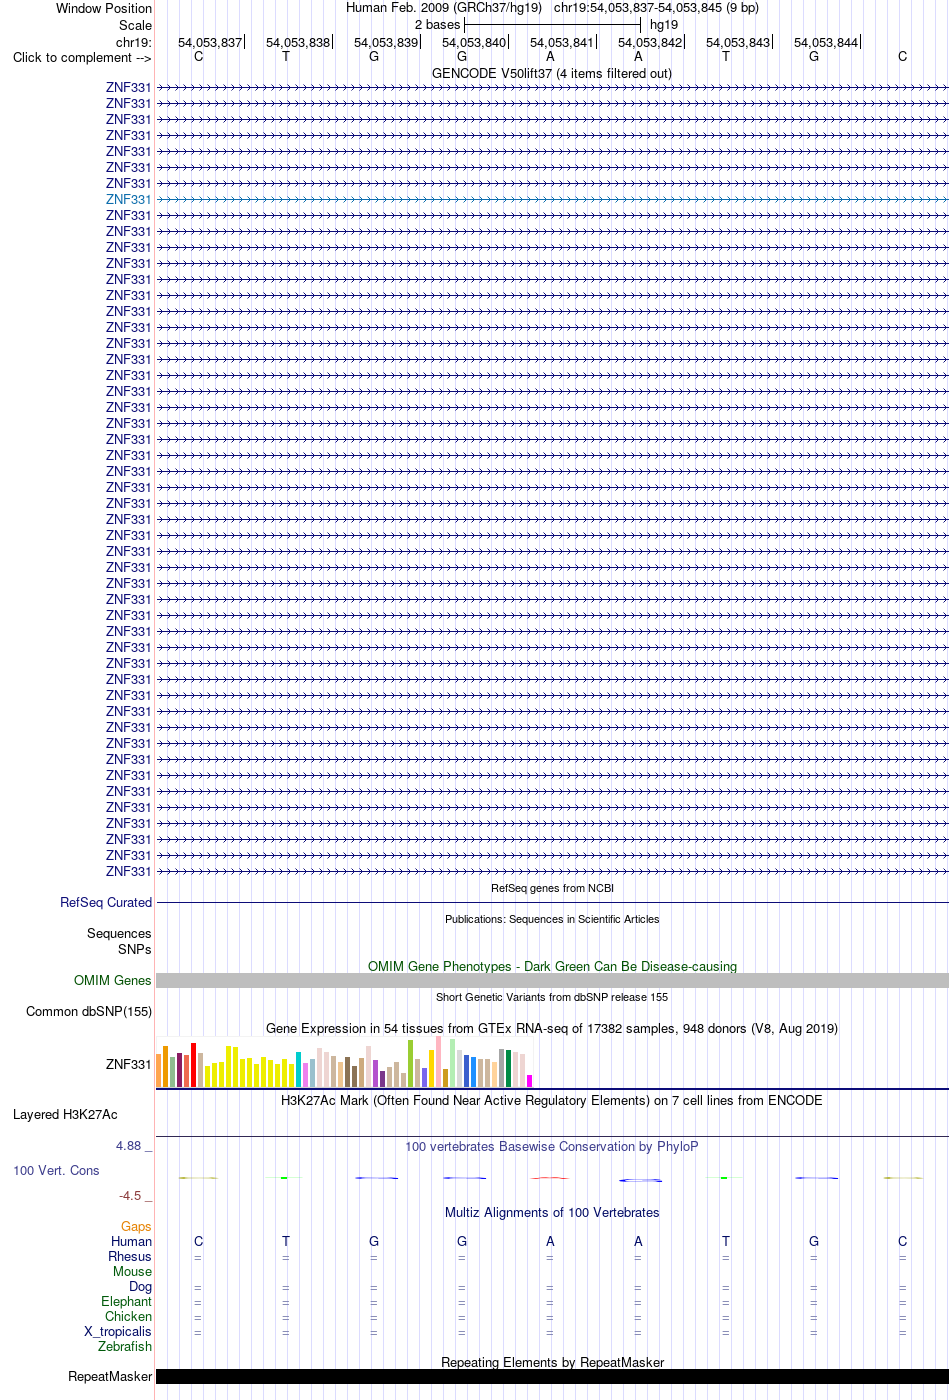The width and height of the screenshot is (950, 1400).
Task: Open '100 vertebrates Basewise Conservation by PhyloP' title
Action: [552, 1146]
